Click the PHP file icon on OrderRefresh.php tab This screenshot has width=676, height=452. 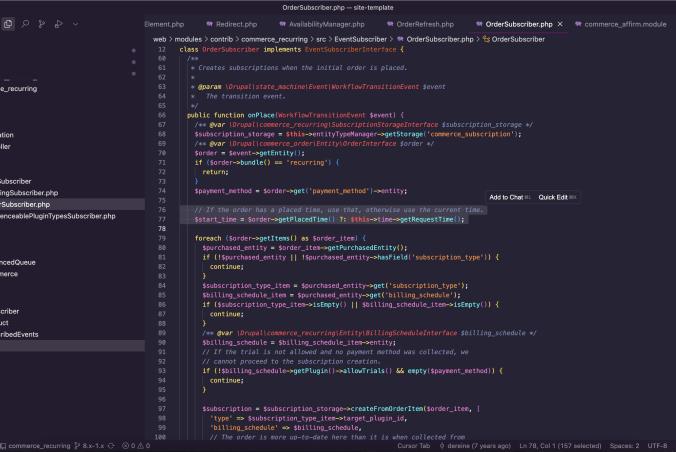(390, 24)
